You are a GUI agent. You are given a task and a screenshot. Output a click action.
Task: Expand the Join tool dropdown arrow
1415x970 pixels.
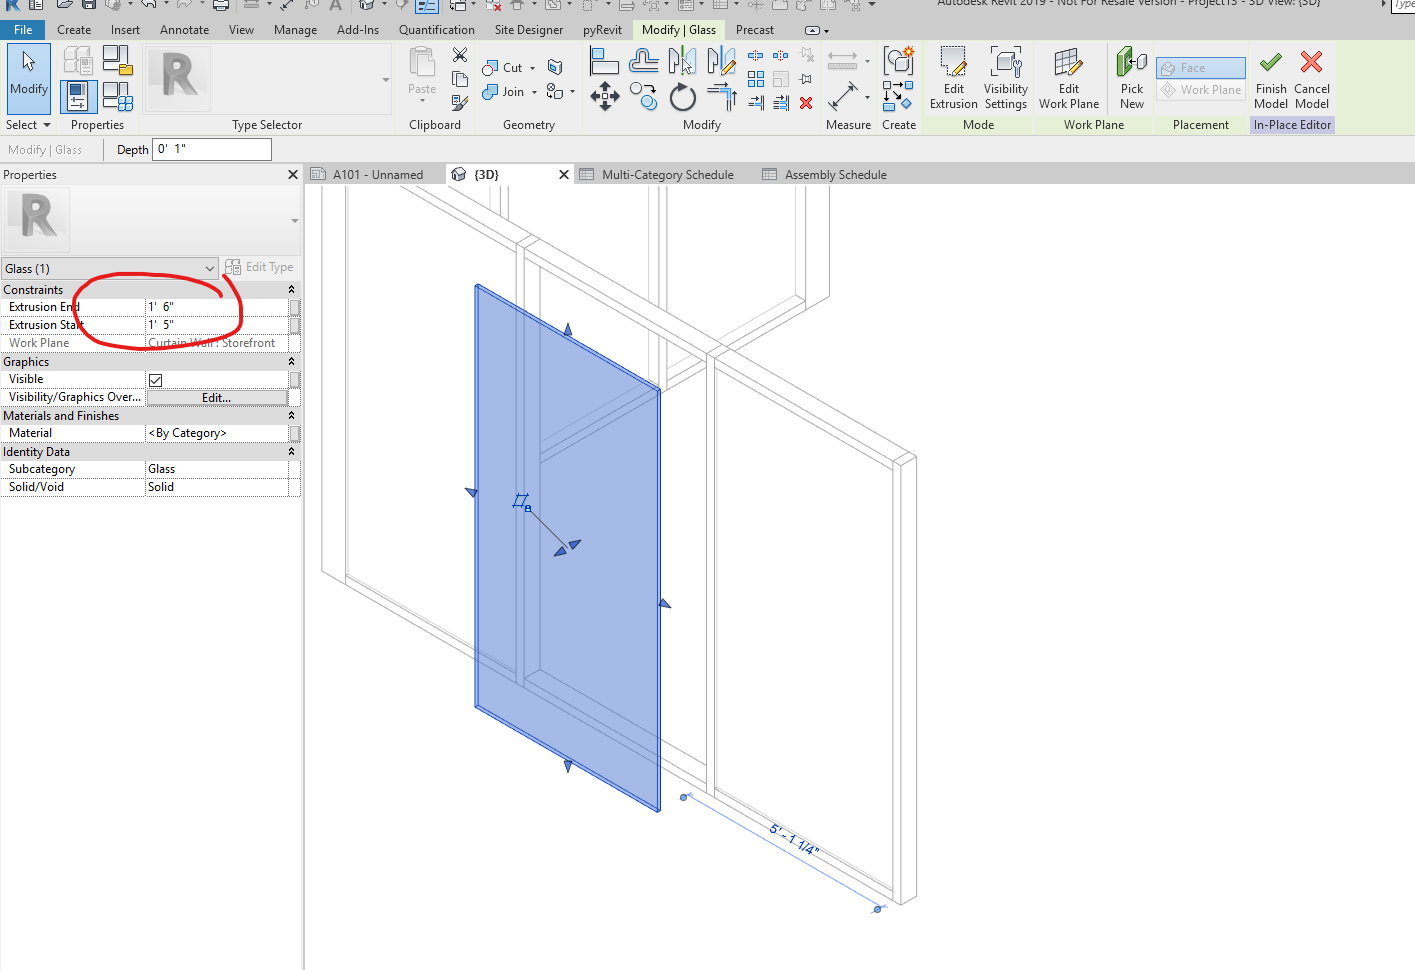coord(535,93)
